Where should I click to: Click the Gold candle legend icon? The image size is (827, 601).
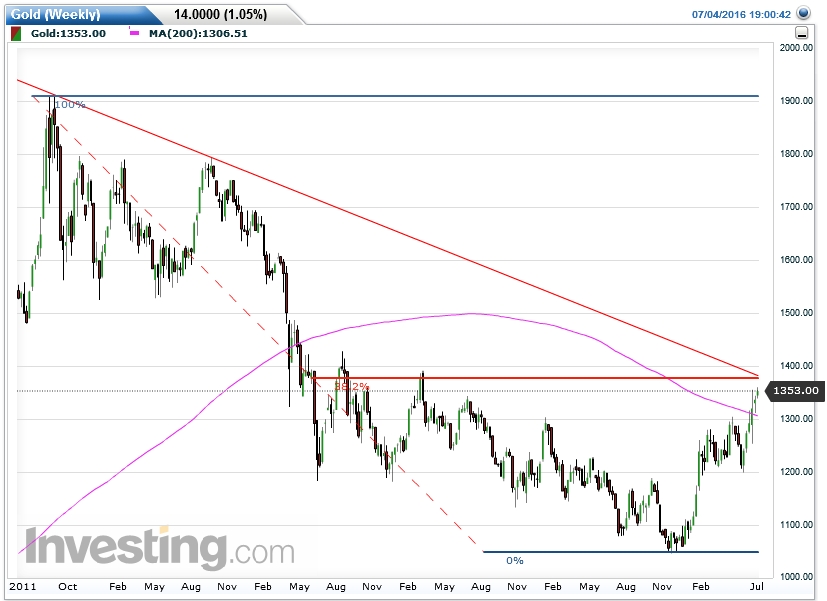(16, 34)
